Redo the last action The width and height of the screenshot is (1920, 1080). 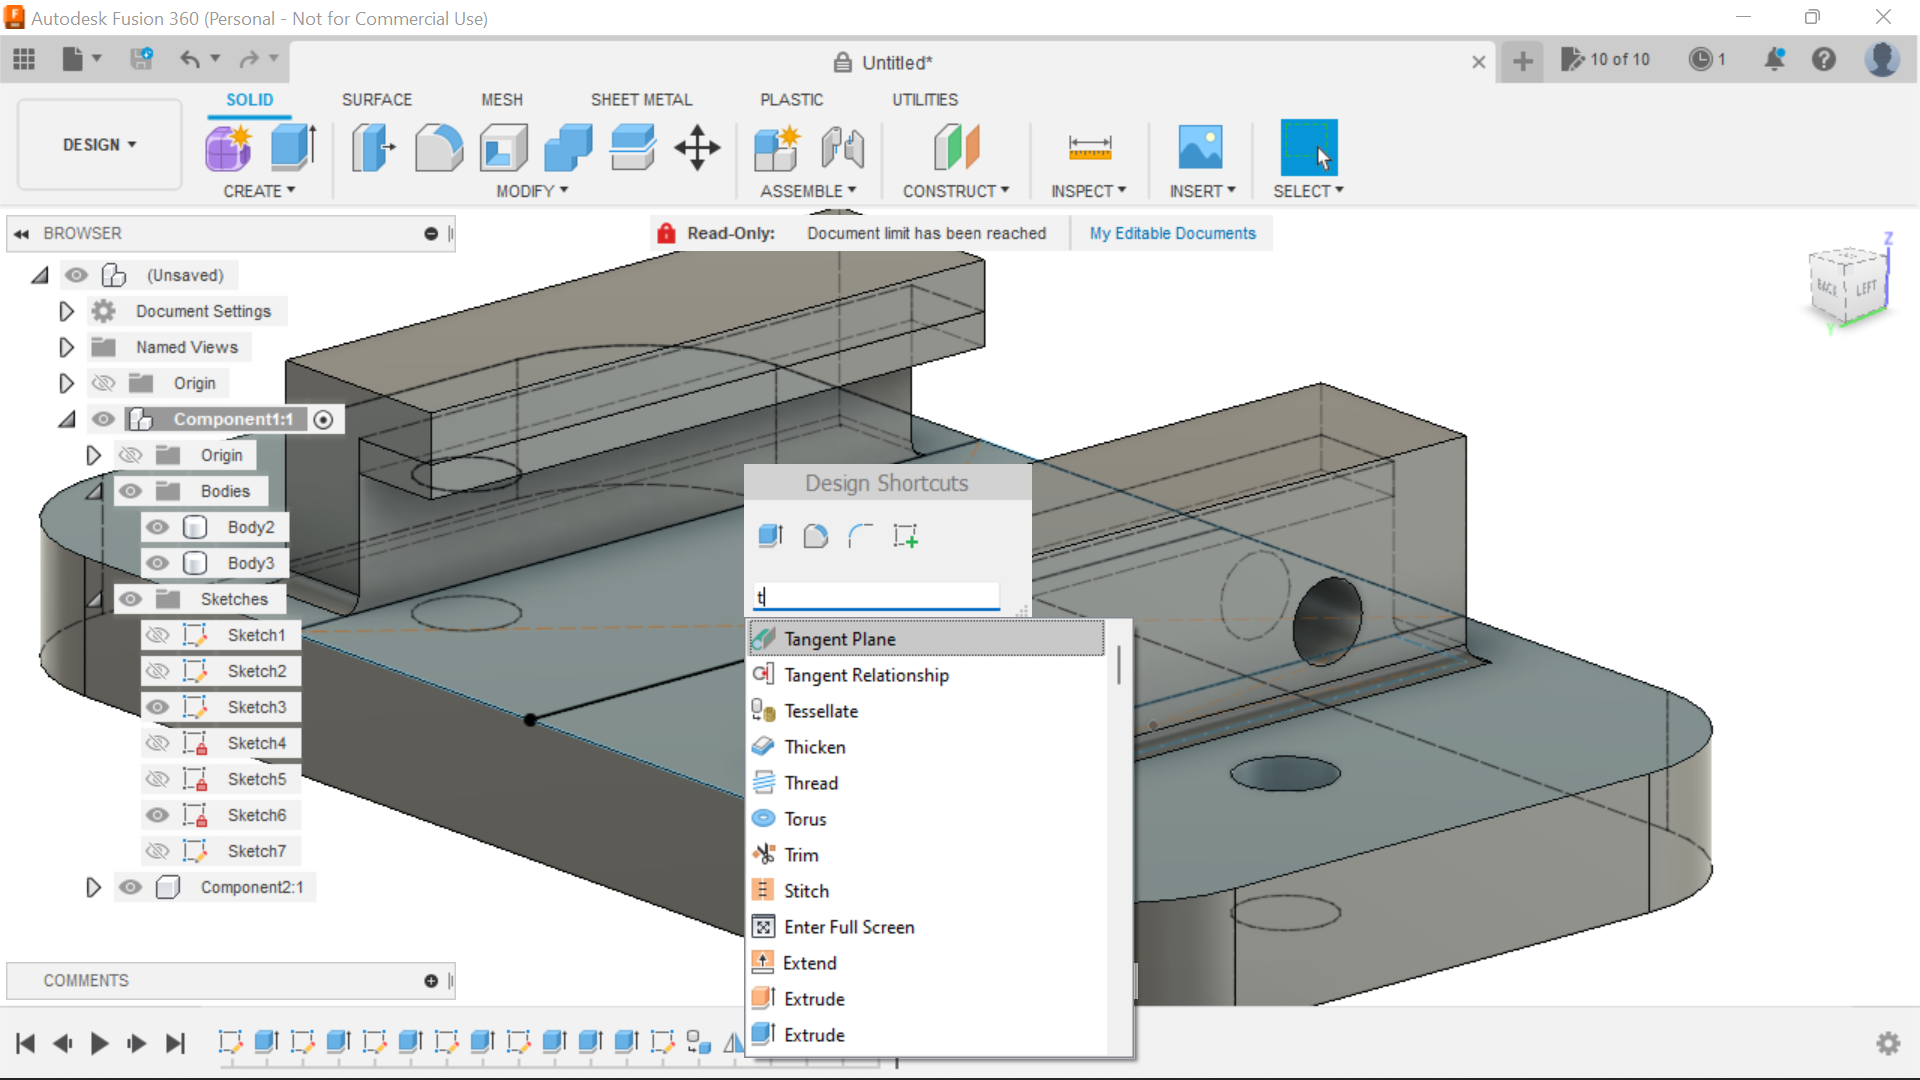(x=249, y=59)
